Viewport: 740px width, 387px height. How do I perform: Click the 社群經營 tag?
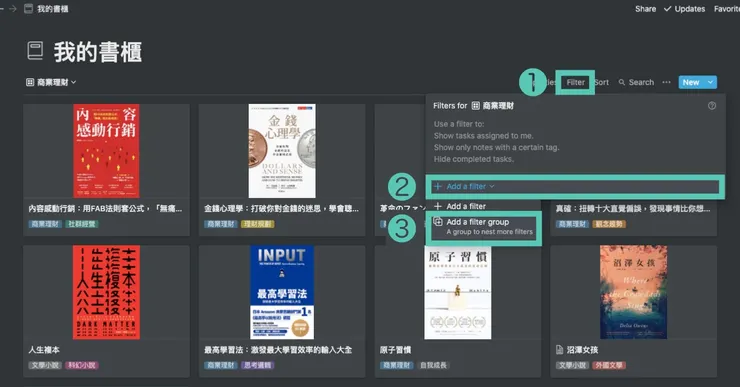tap(81, 224)
